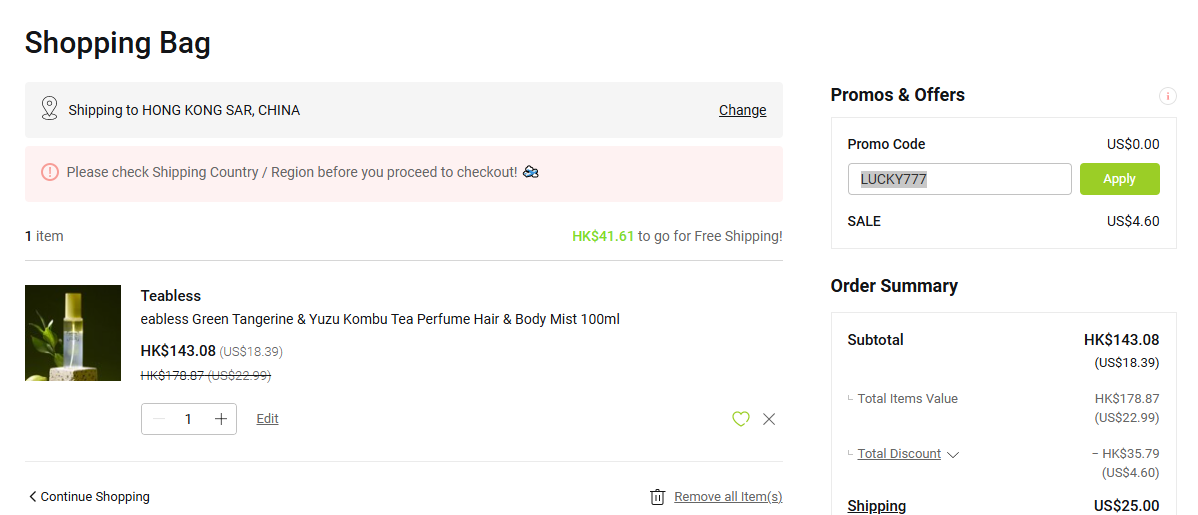
Task: Open the Total Discount breakdown link
Action: pyautogui.click(x=898, y=454)
